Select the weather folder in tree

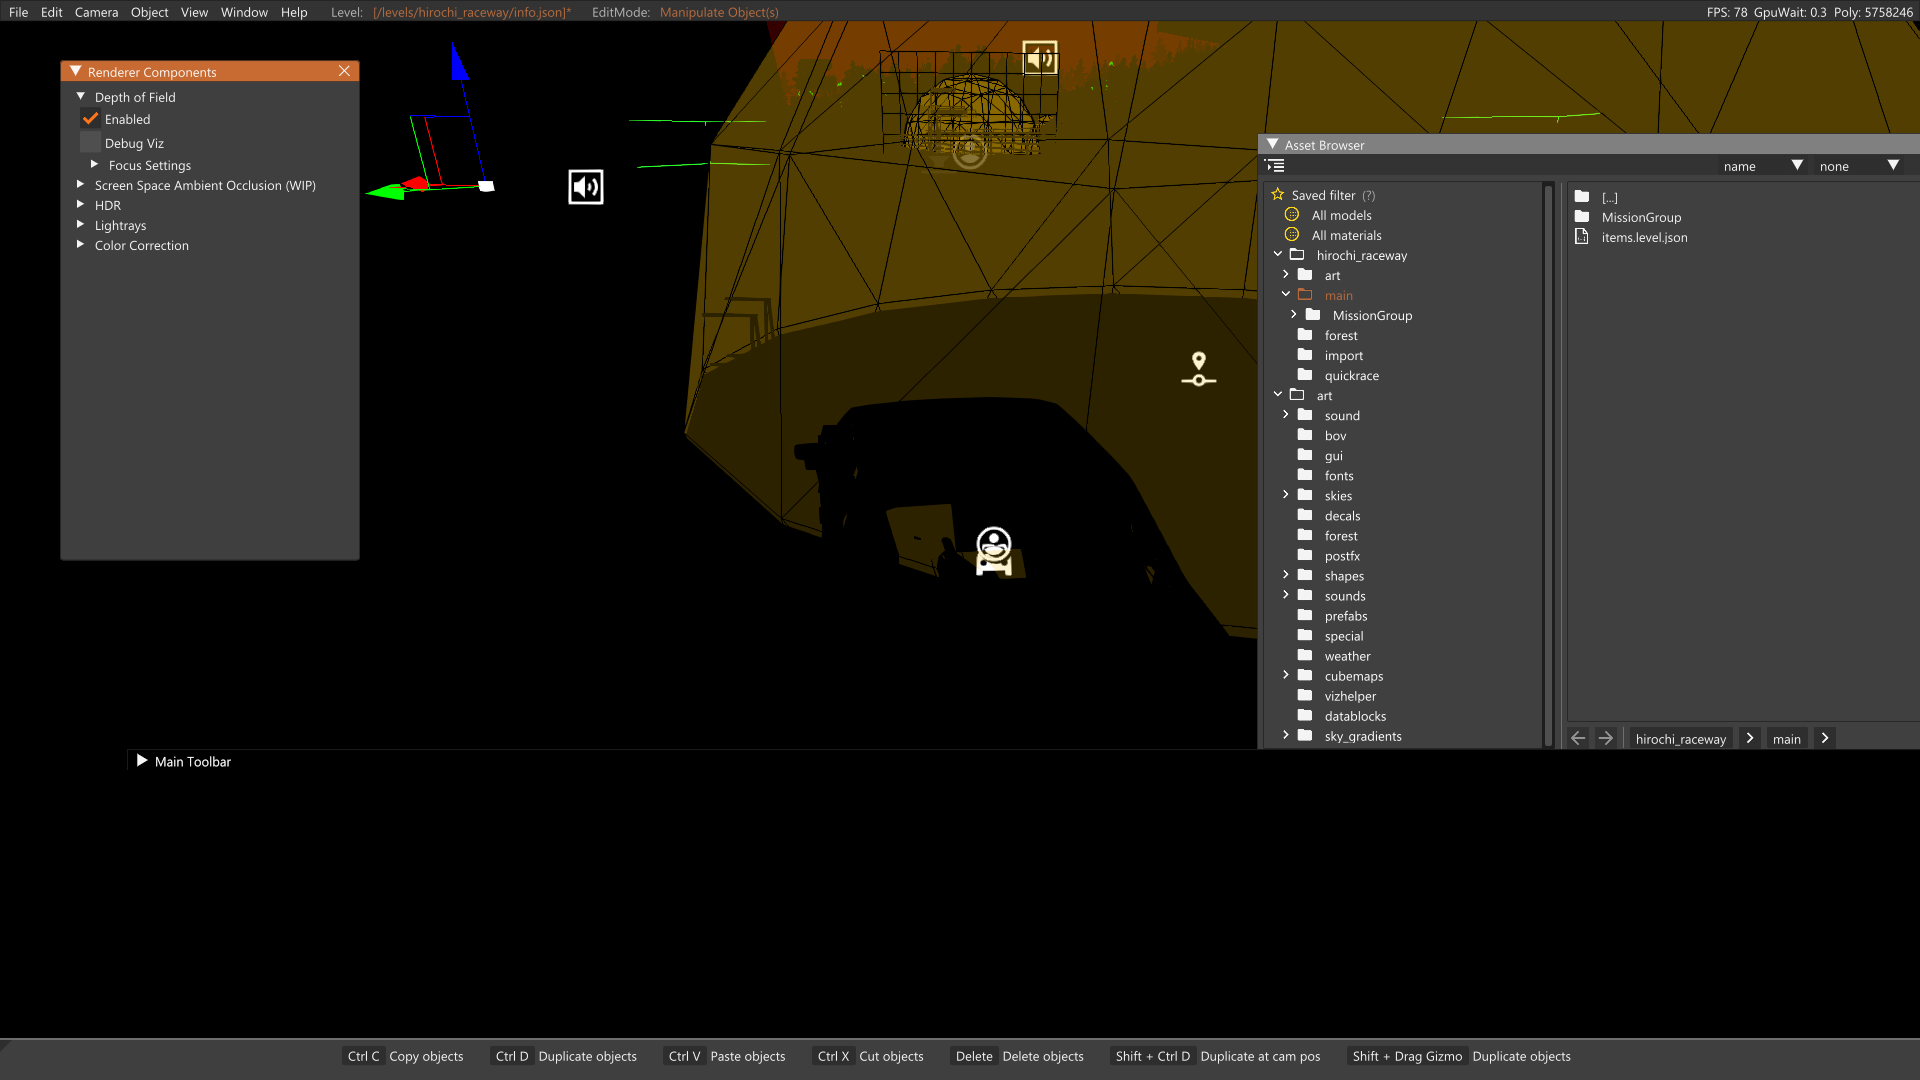pyautogui.click(x=1347, y=656)
